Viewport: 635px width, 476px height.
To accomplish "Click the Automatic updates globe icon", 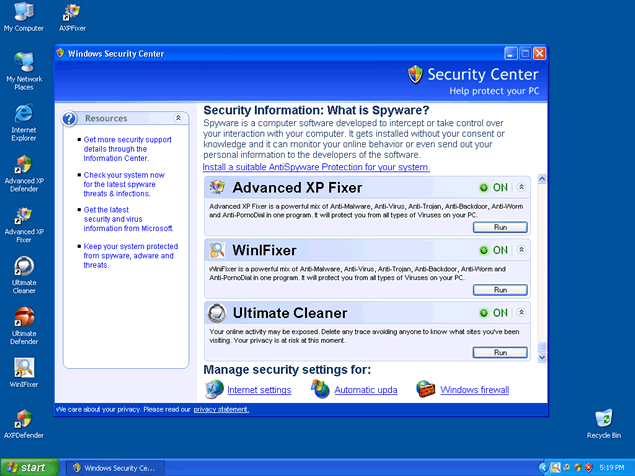I will pyautogui.click(x=320, y=389).
